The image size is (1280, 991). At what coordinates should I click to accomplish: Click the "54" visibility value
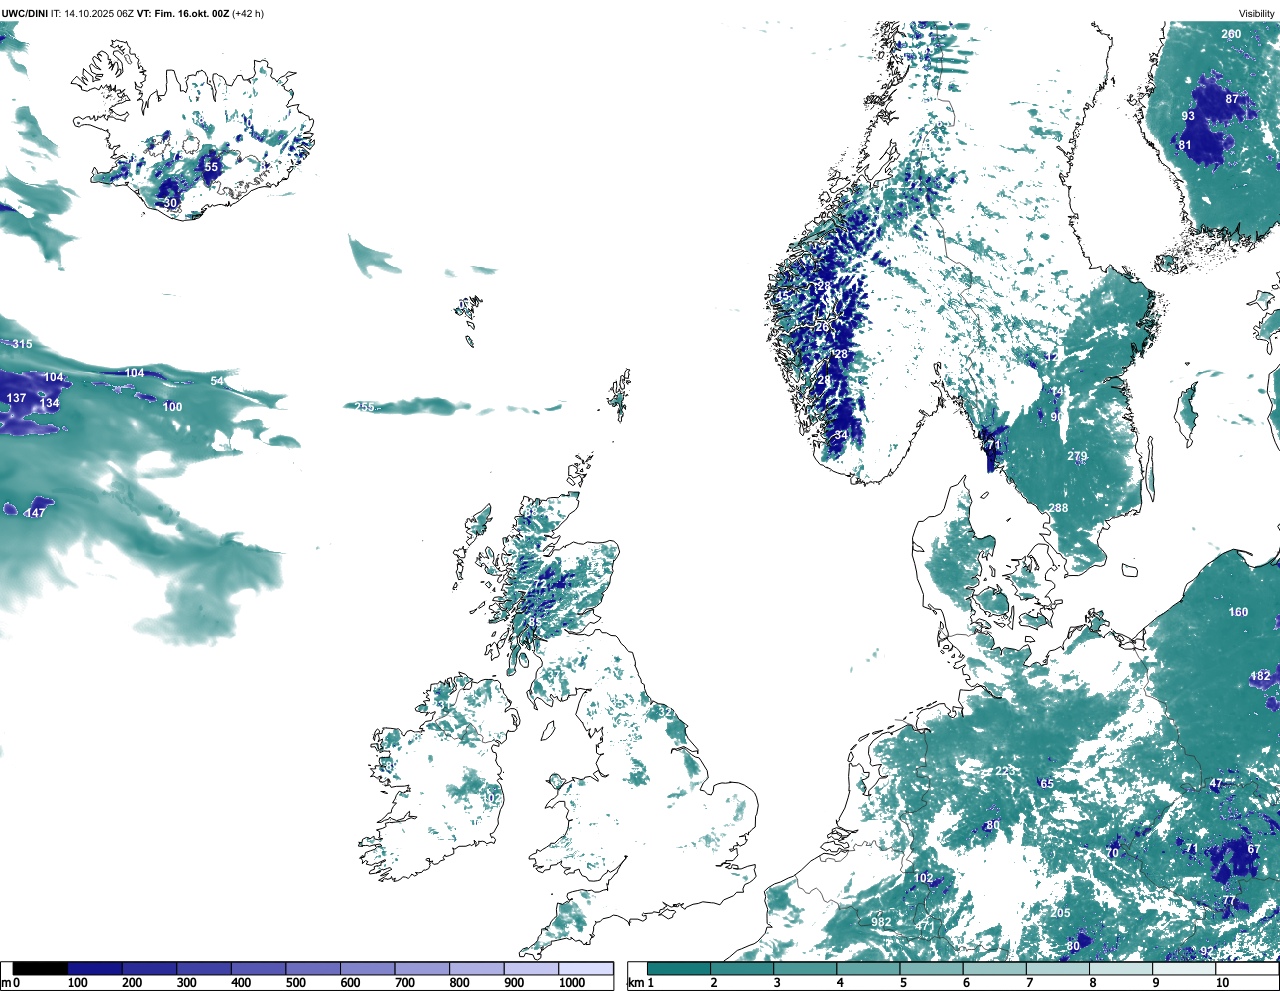[x=217, y=381]
